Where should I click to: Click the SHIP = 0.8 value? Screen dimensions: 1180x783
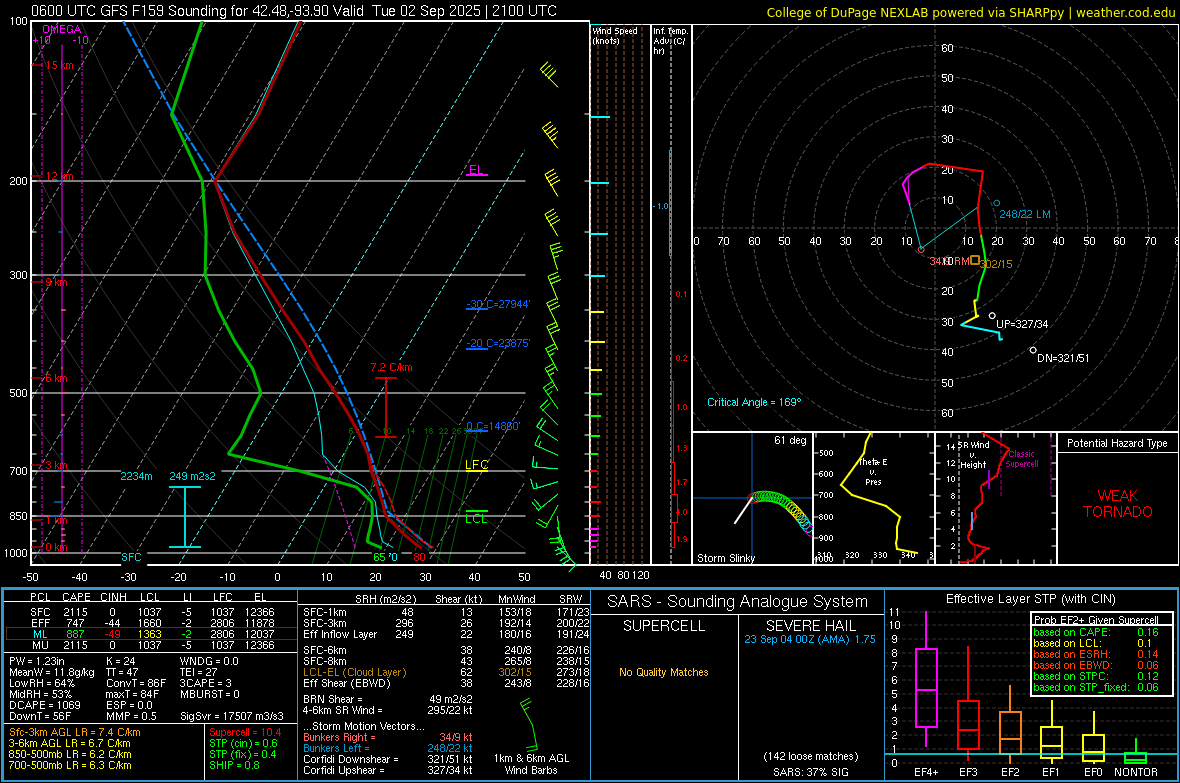pyautogui.click(x=235, y=766)
